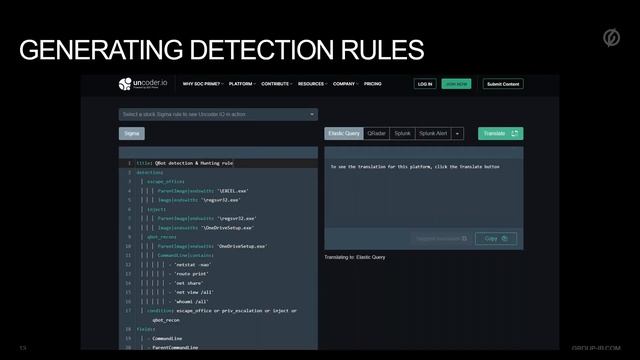This screenshot has width=640, height=360.
Task: Switch to the Splunk tab
Action: [x=402, y=133]
